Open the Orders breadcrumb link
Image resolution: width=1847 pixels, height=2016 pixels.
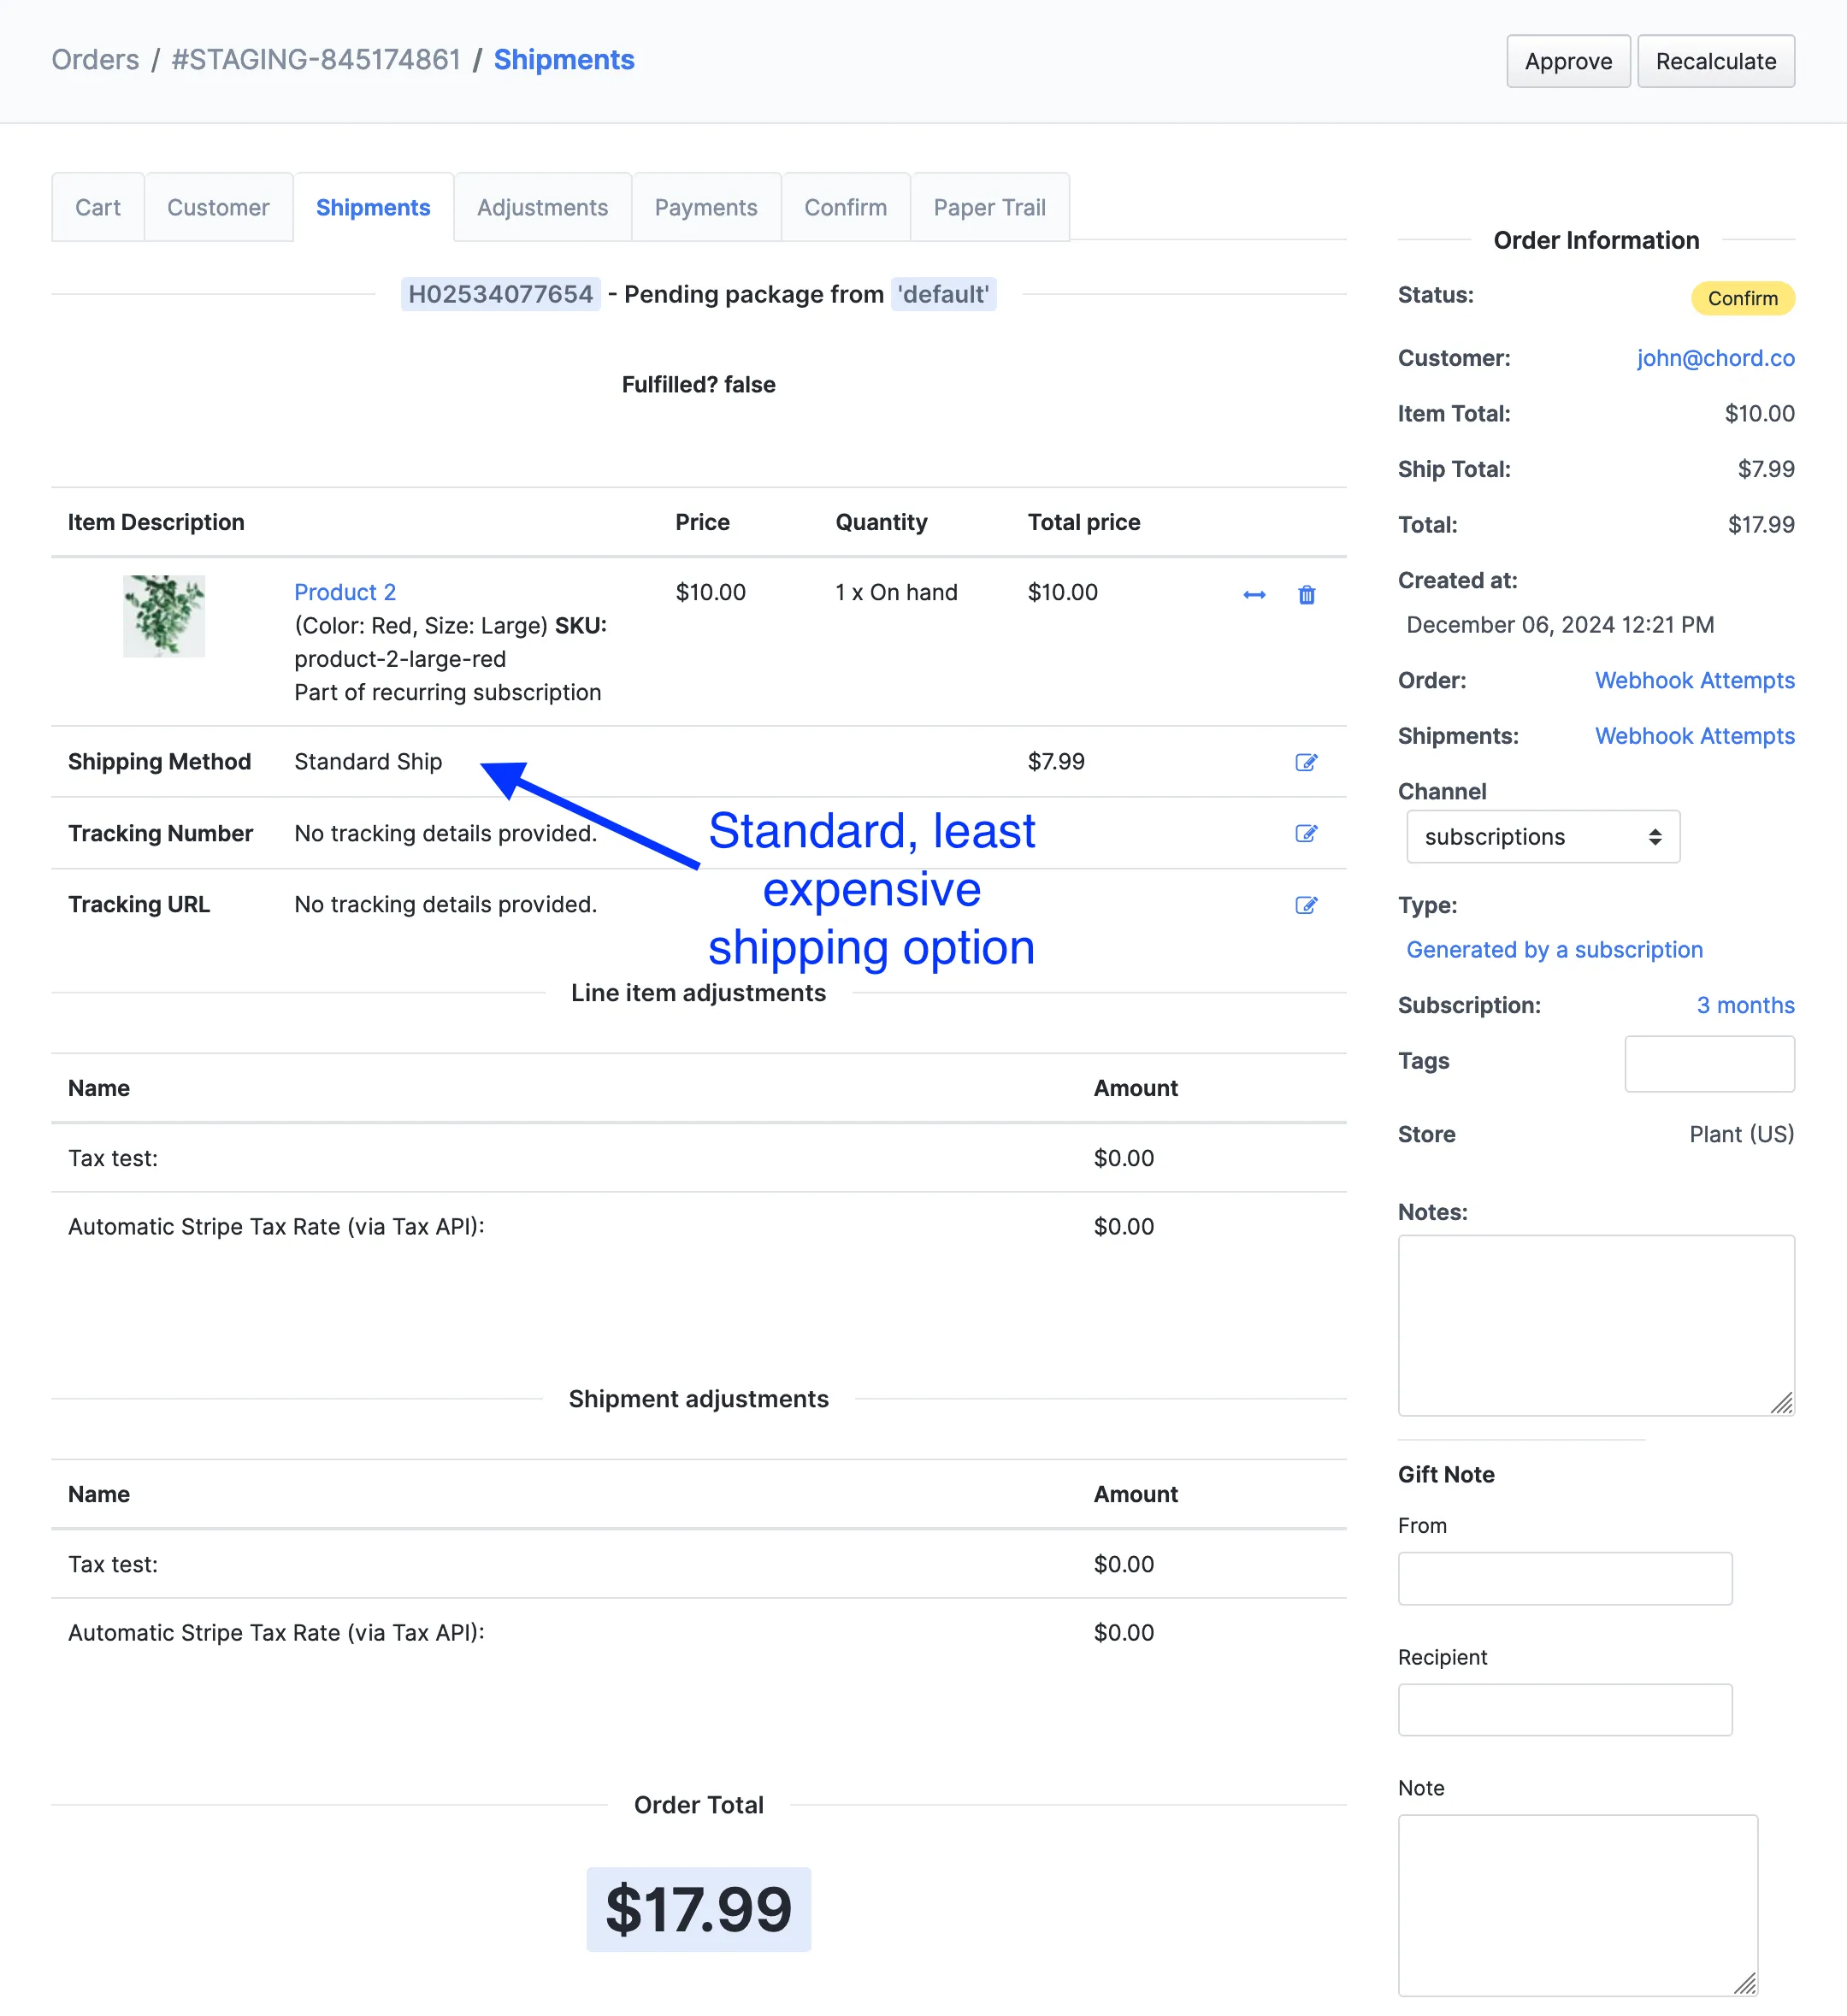pos(95,60)
